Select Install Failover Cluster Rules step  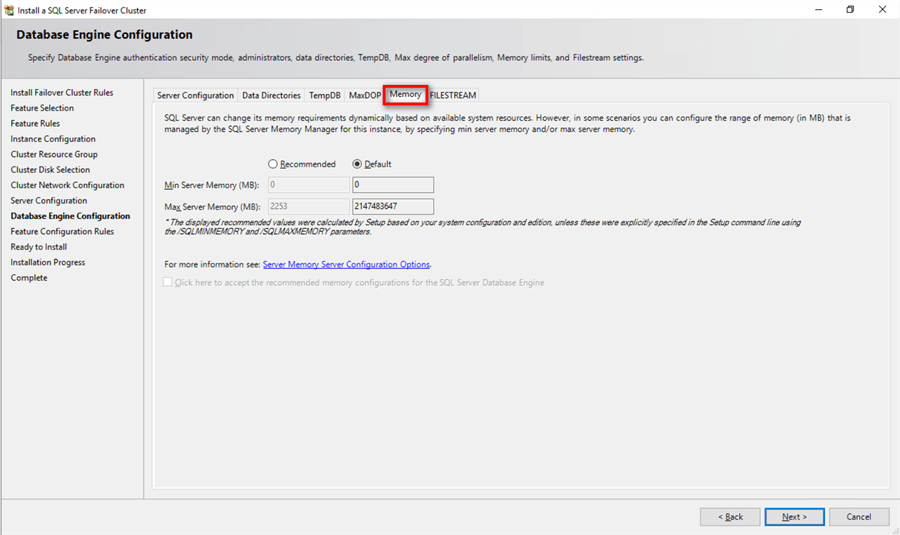coord(62,92)
